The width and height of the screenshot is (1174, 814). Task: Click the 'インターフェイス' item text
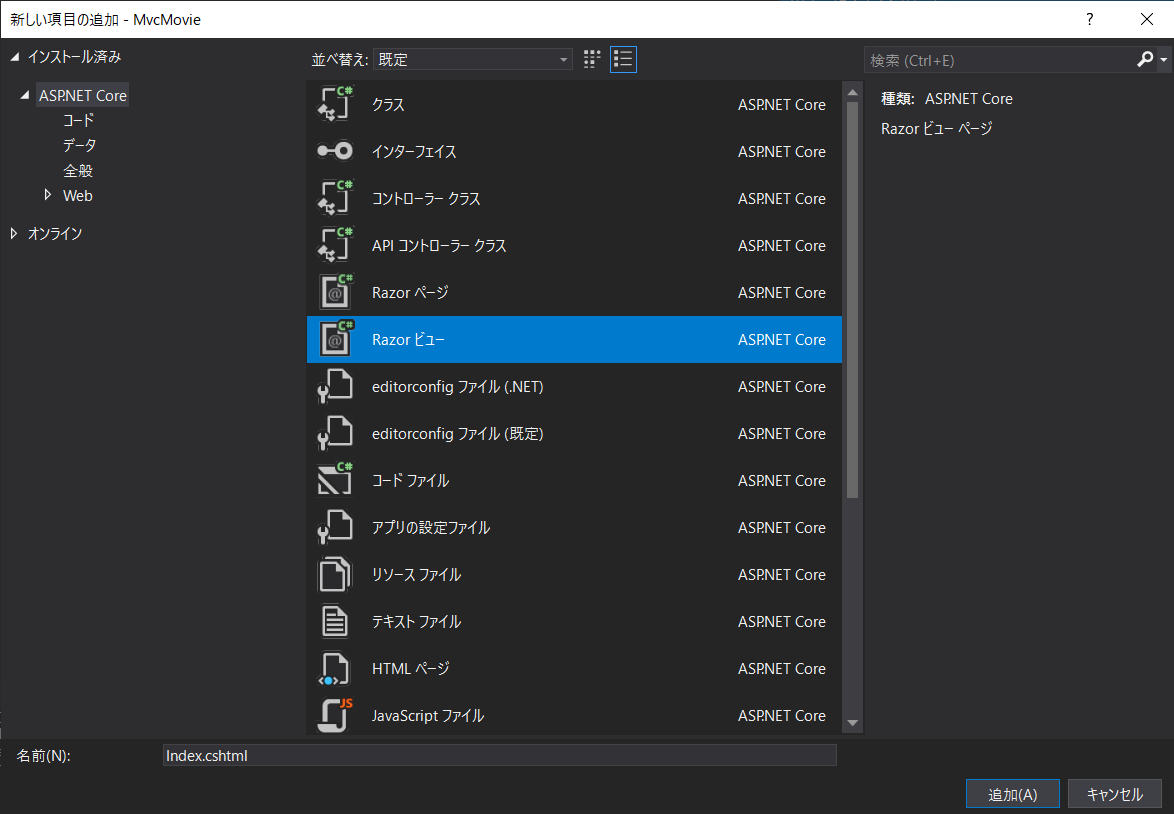(x=414, y=151)
